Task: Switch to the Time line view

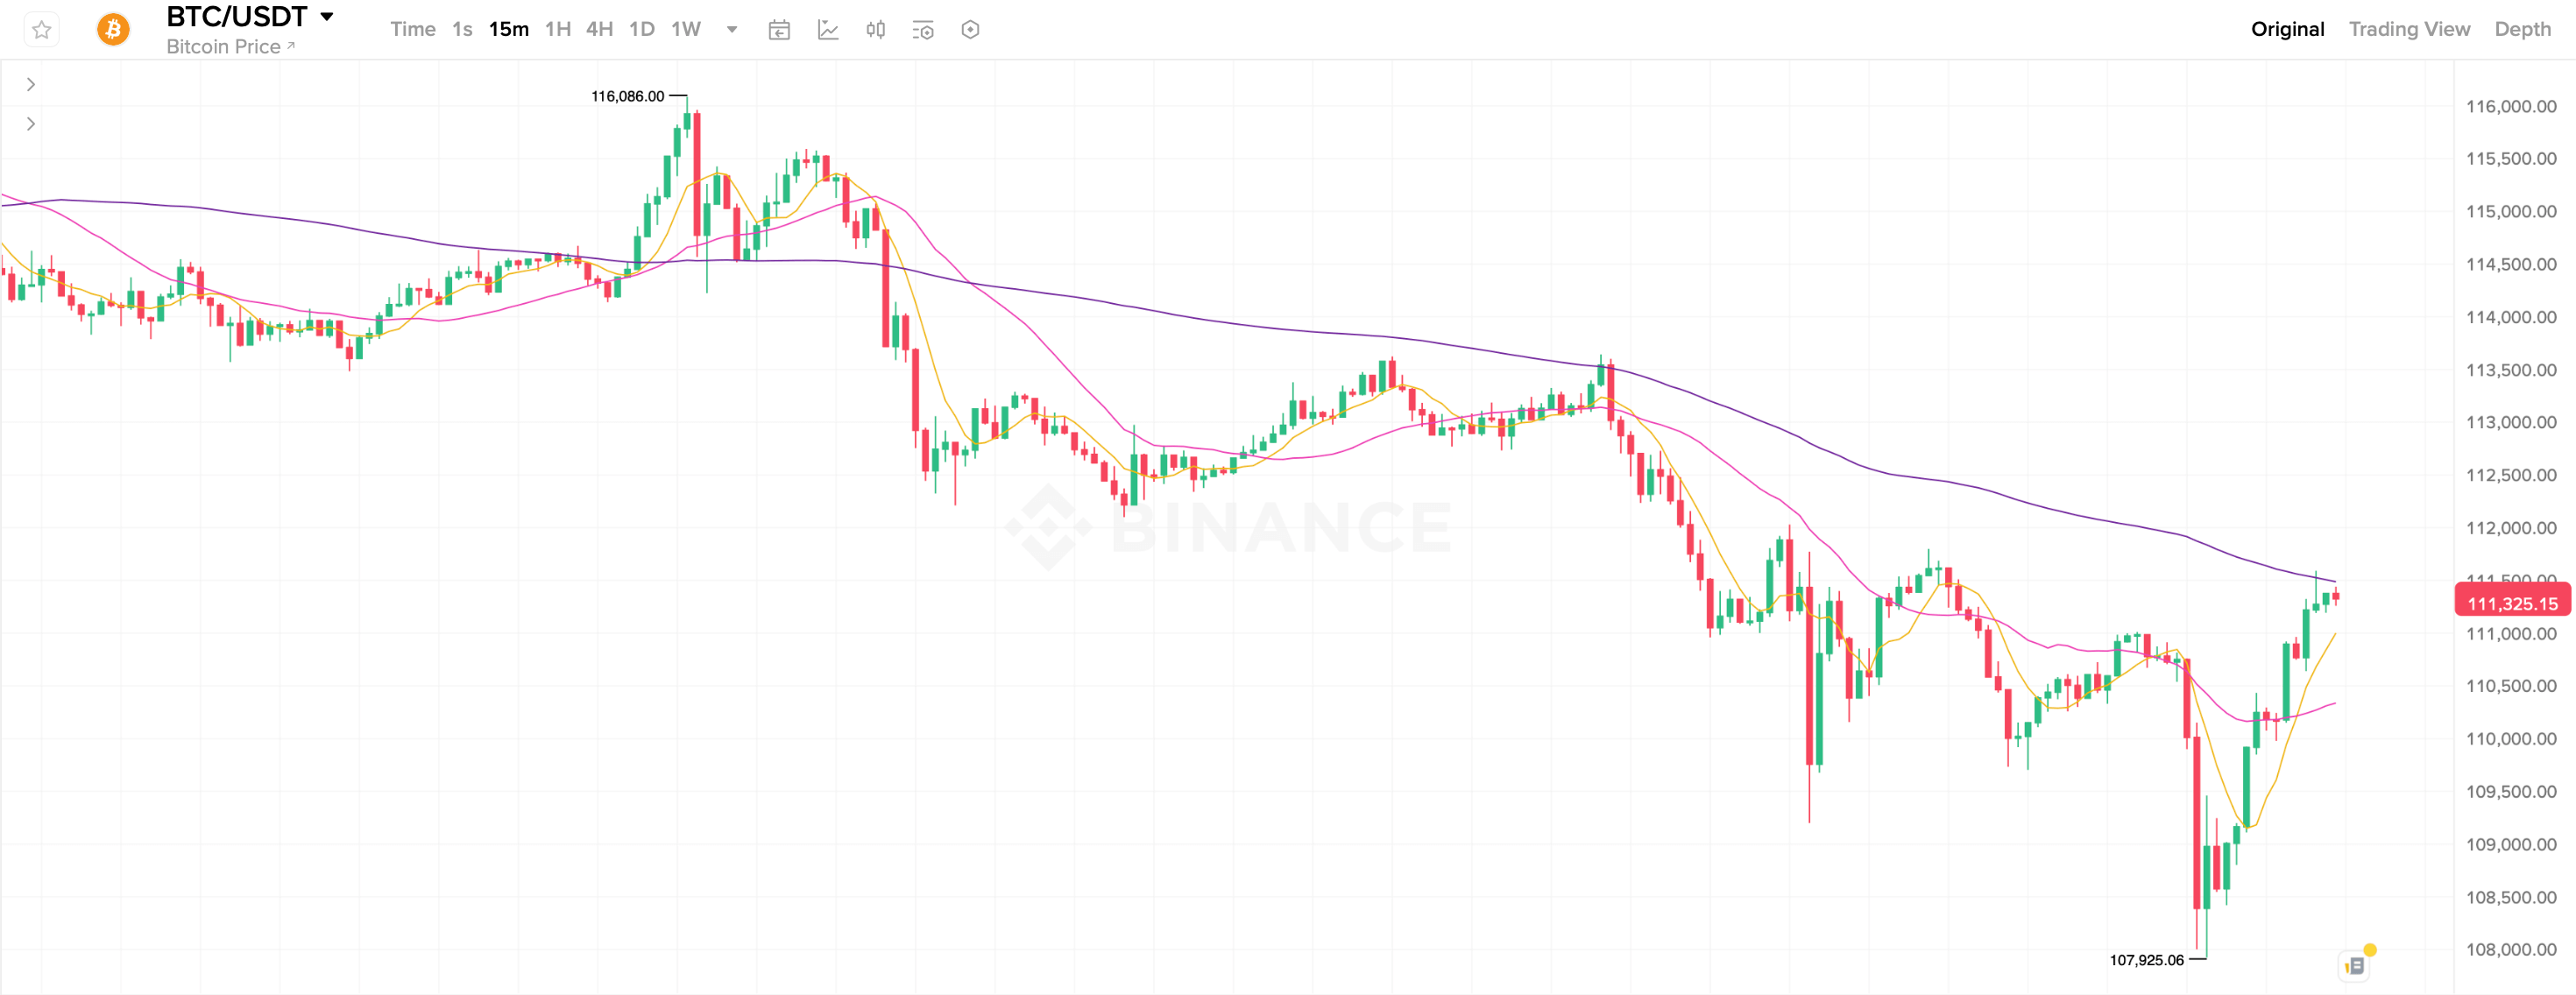Action: pos(412,29)
